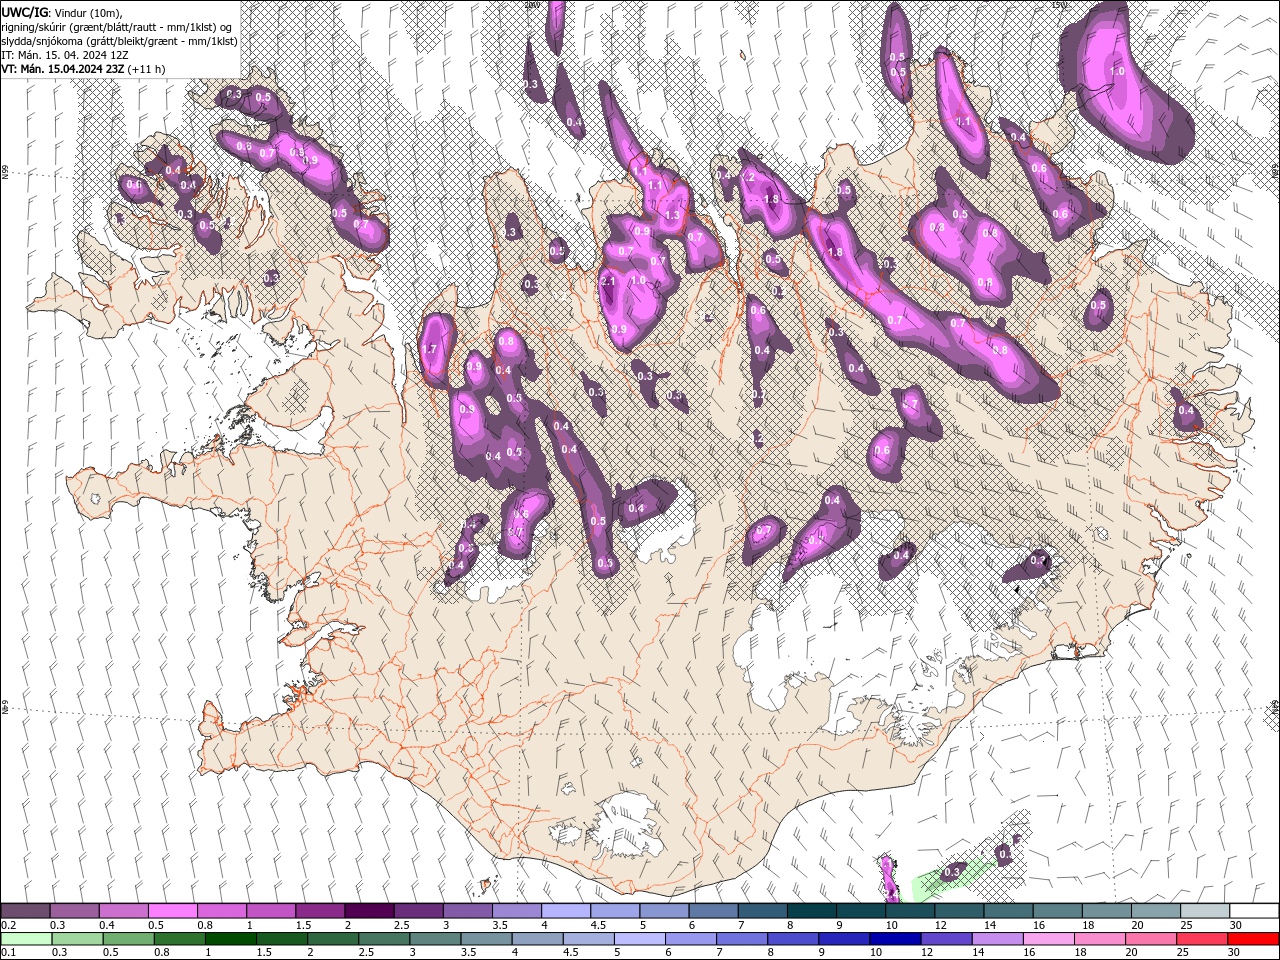This screenshot has width=1280, height=960.
Task: Click the 1.7 snowfall value on the map
Action: 430,349
